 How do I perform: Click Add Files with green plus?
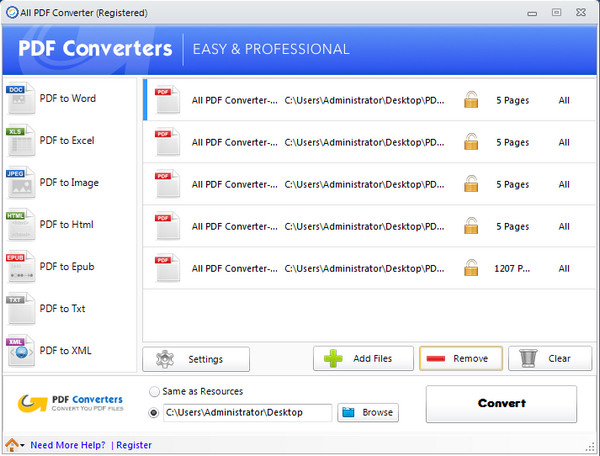point(363,358)
